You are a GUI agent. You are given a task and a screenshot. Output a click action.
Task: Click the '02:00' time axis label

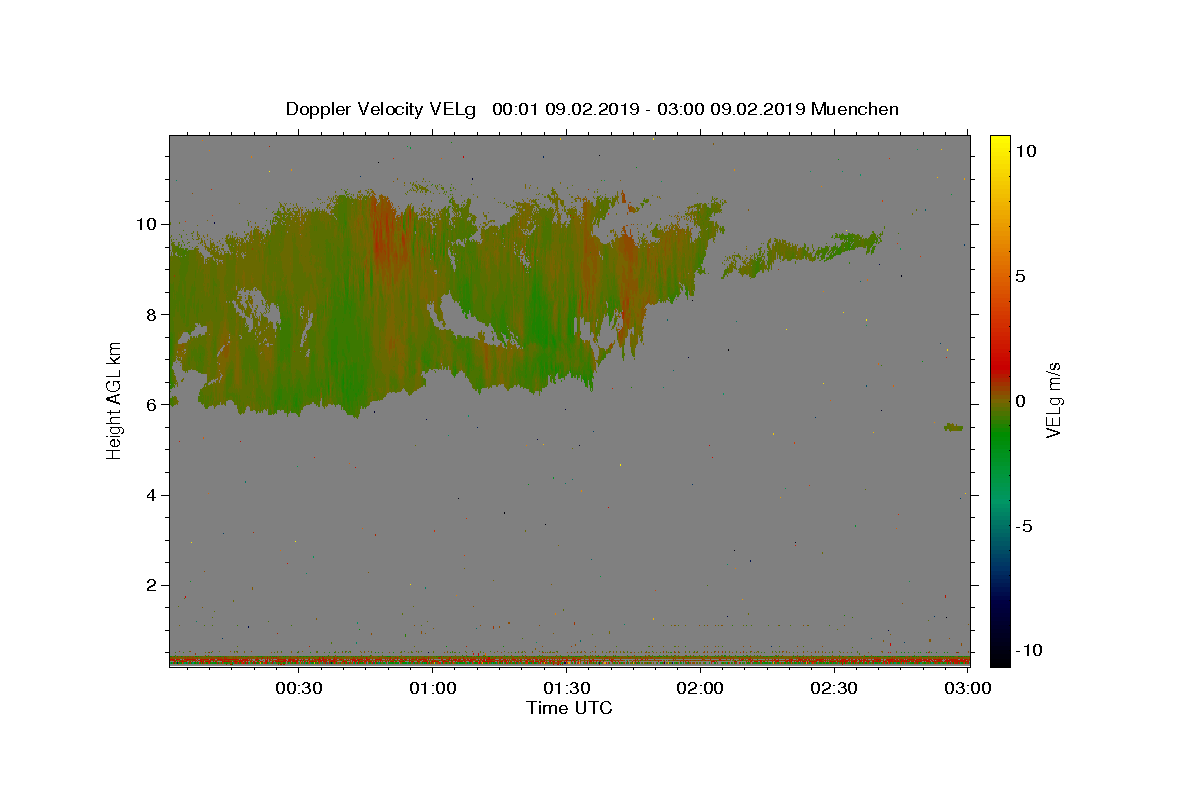coord(700,689)
